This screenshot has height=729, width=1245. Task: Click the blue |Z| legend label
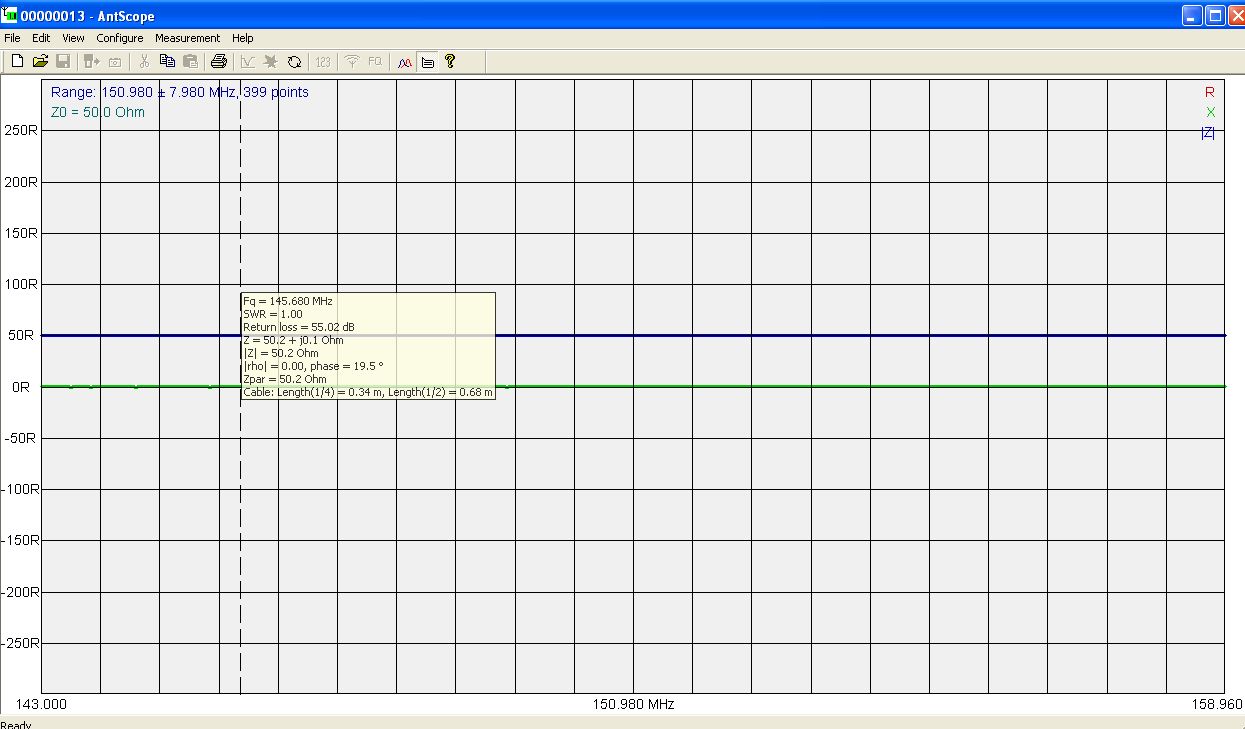pos(1208,133)
